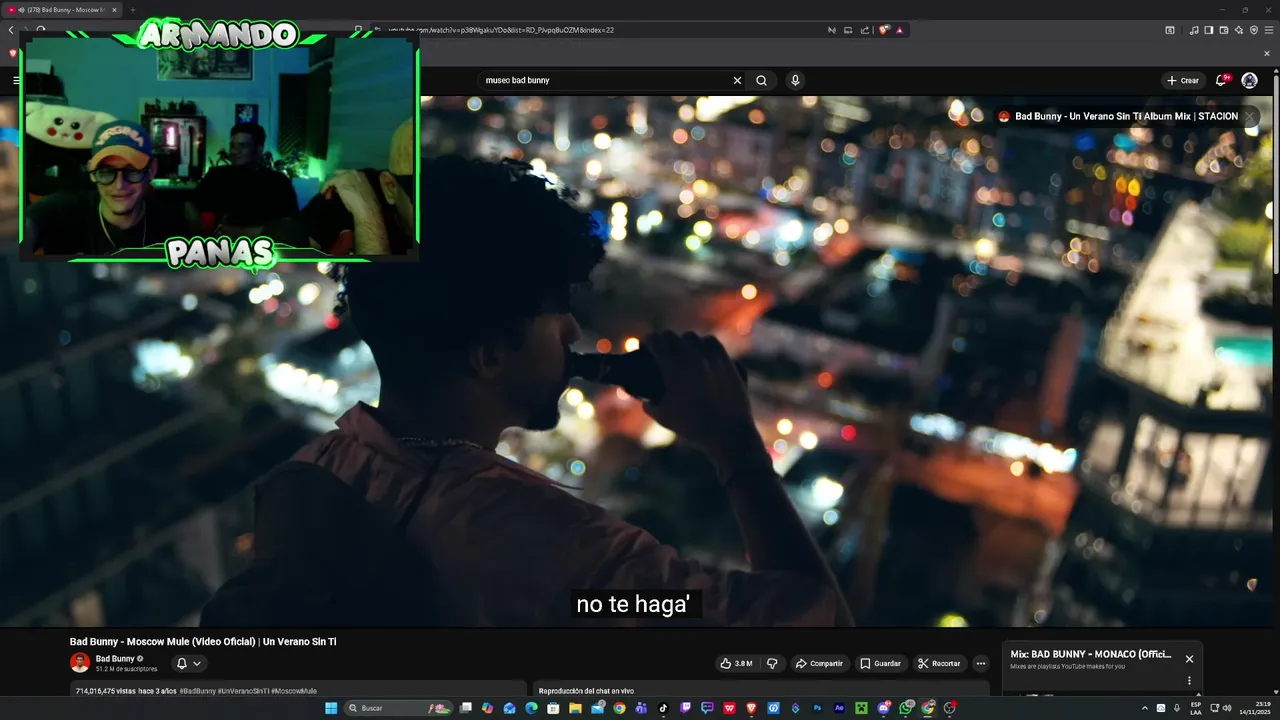The width and height of the screenshot is (1280, 720).
Task: Open the subscription notification bell dropdown
Action: [x=189, y=663]
